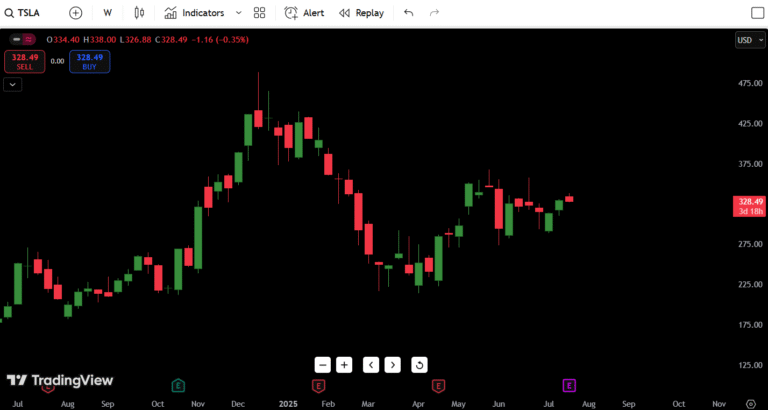Click the 125.00 price axis label
Viewport: 768px width, 410px height.
(750, 365)
